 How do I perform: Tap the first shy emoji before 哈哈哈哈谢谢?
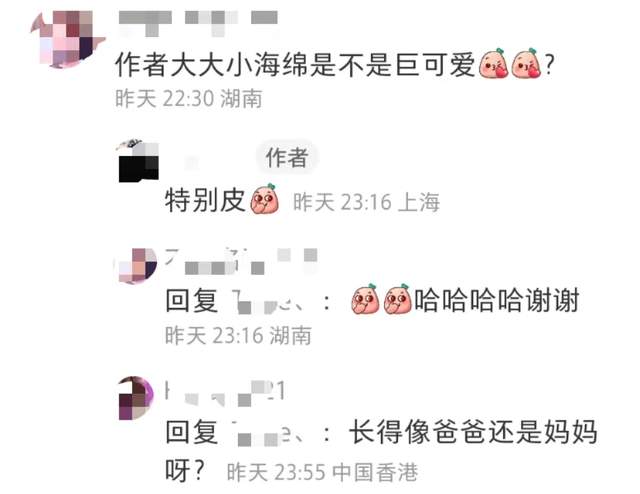coord(365,299)
